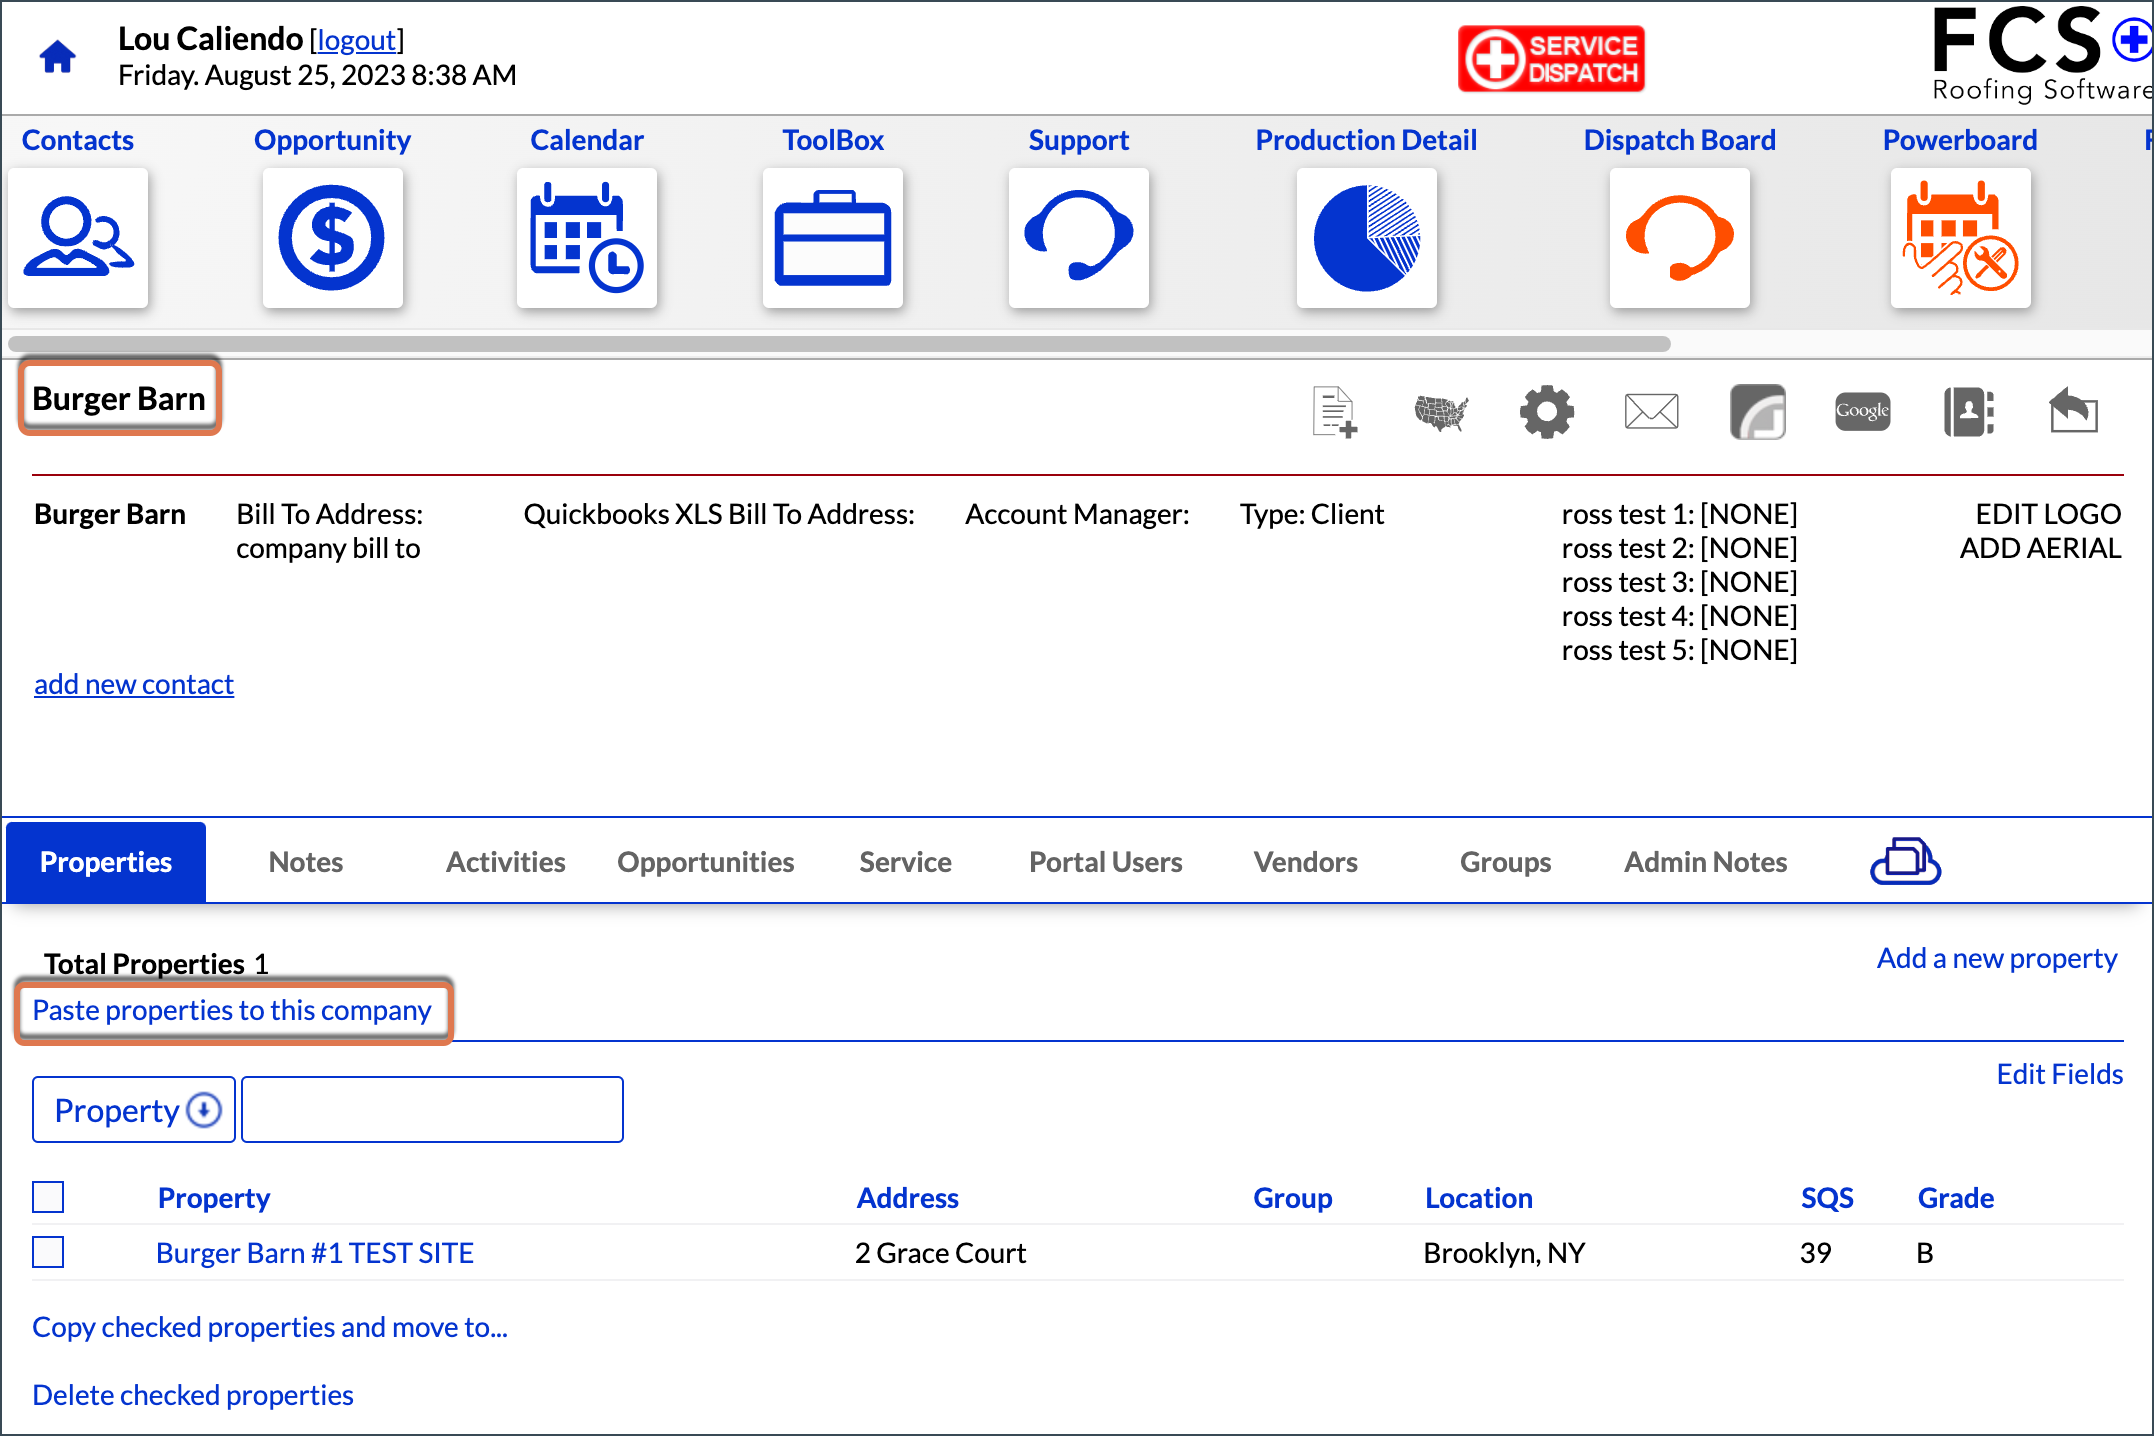
Task: Open the address book icon
Action: pyautogui.click(x=1969, y=411)
